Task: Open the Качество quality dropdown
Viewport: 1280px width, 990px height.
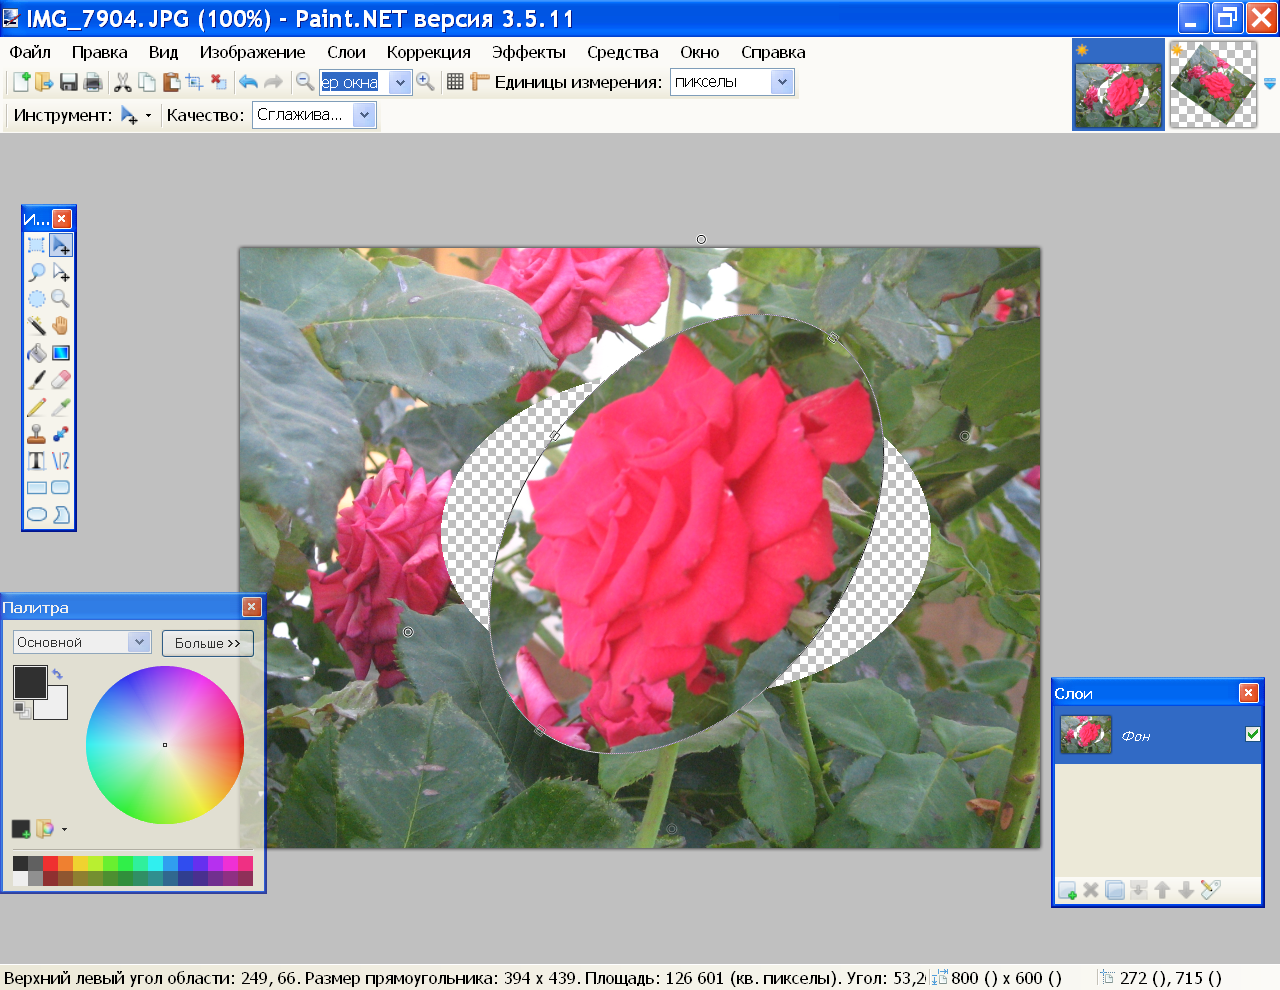Action: (365, 115)
